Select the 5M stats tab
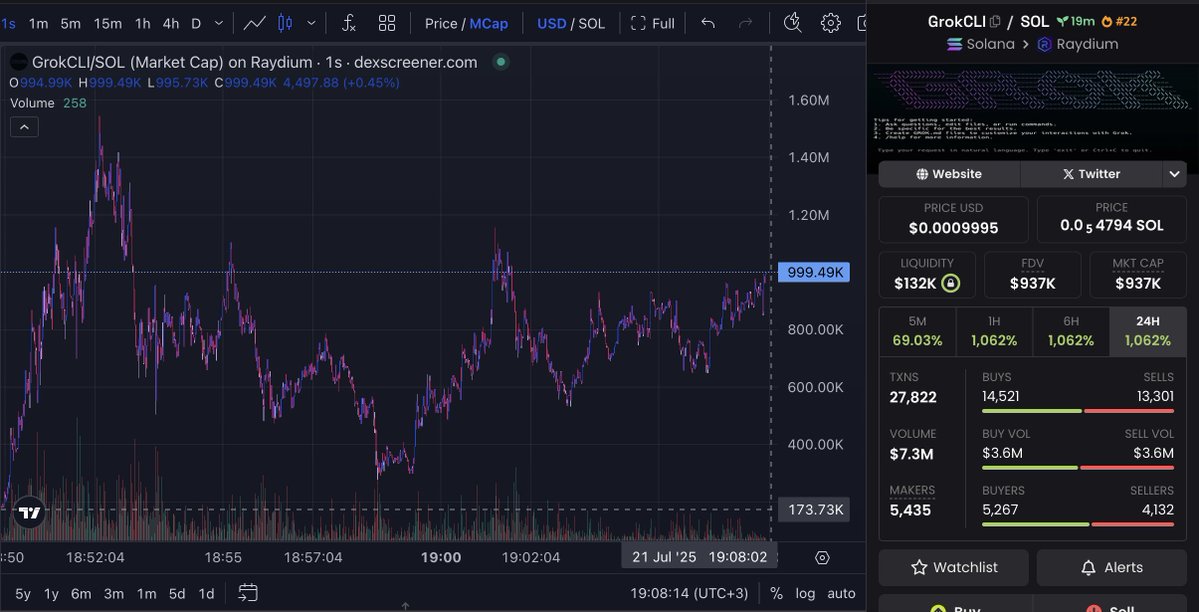This screenshot has width=1199, height=612. pos(918,331)
